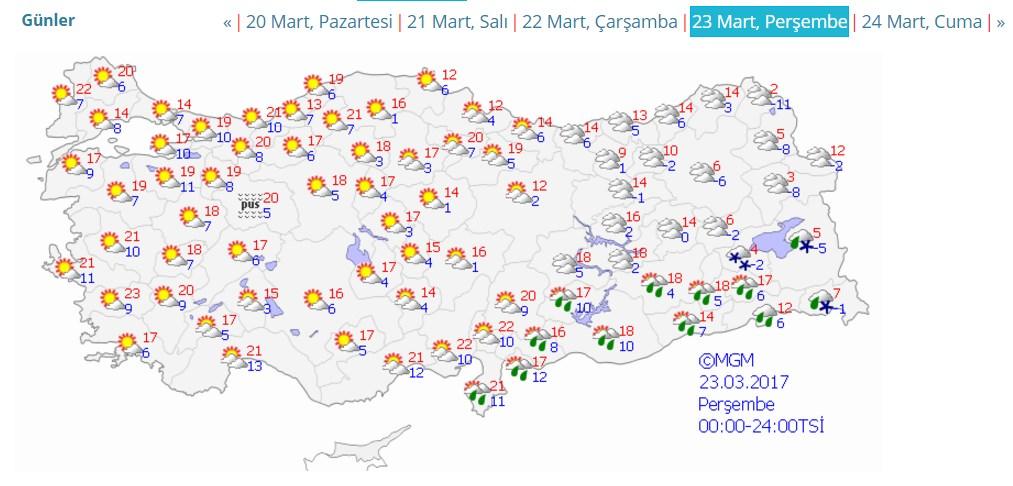Image resolution: width=1013 pixels, height=486 pixels.
Task: Open the sunny station showing 21/13
Action: [x=235, y=357]
